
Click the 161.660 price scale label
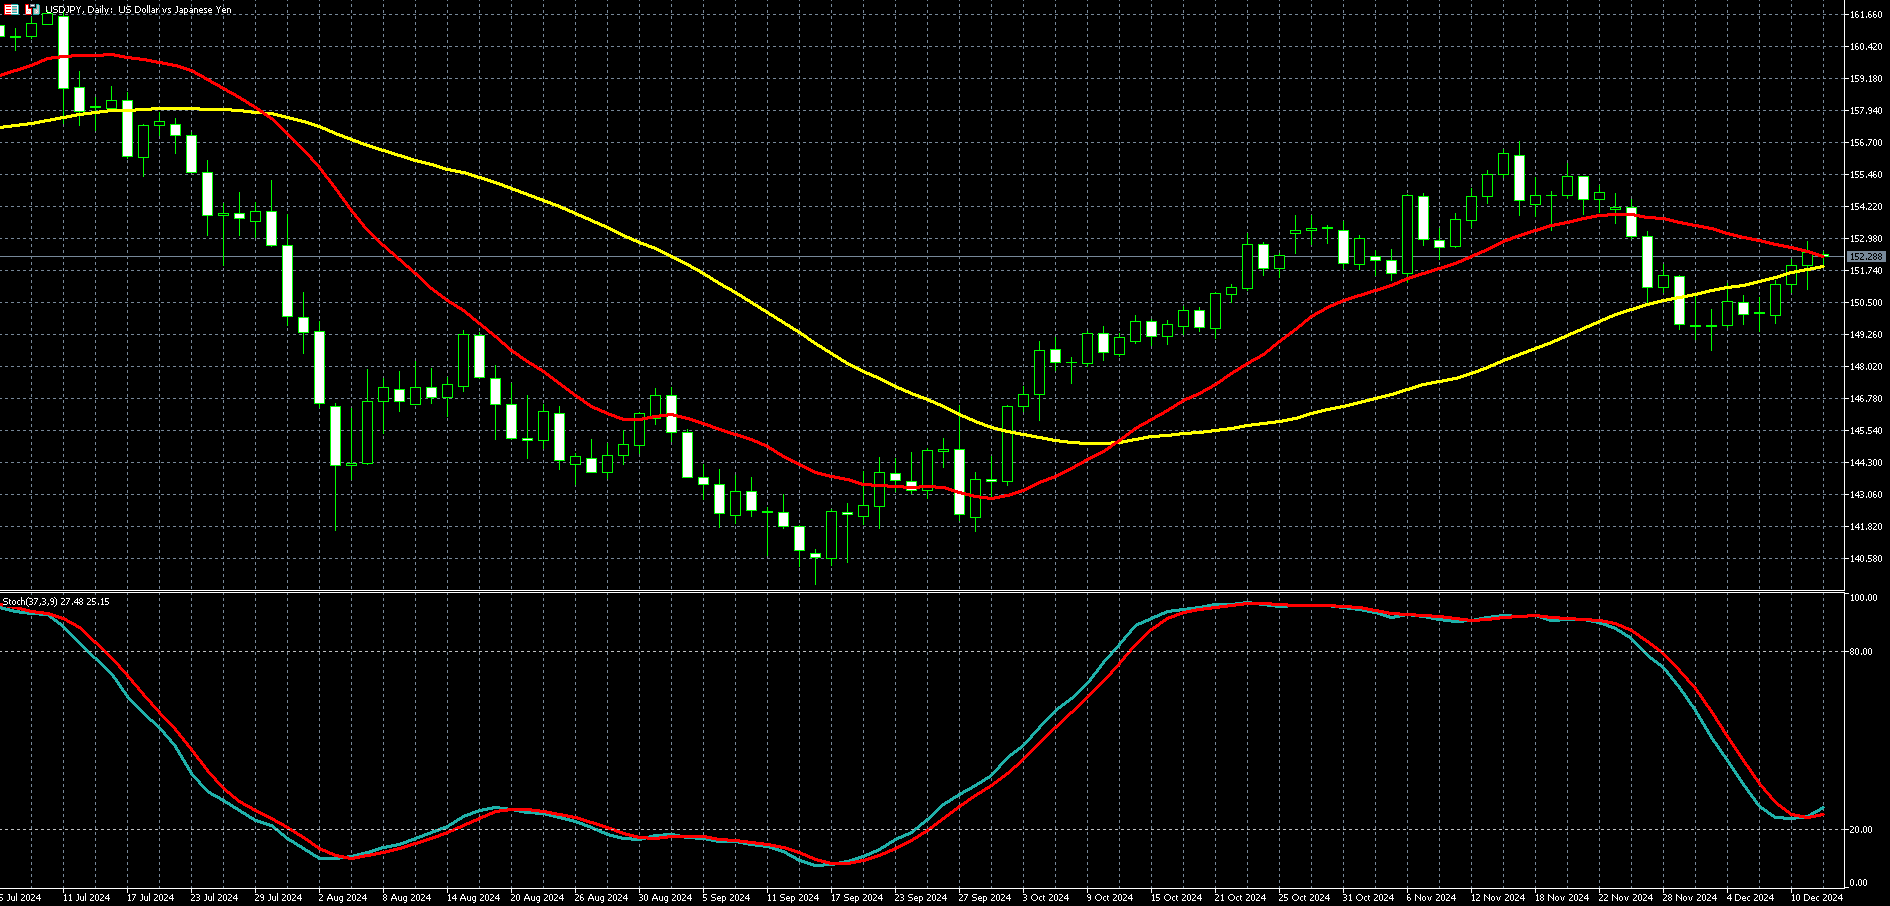pos(1866,15)
